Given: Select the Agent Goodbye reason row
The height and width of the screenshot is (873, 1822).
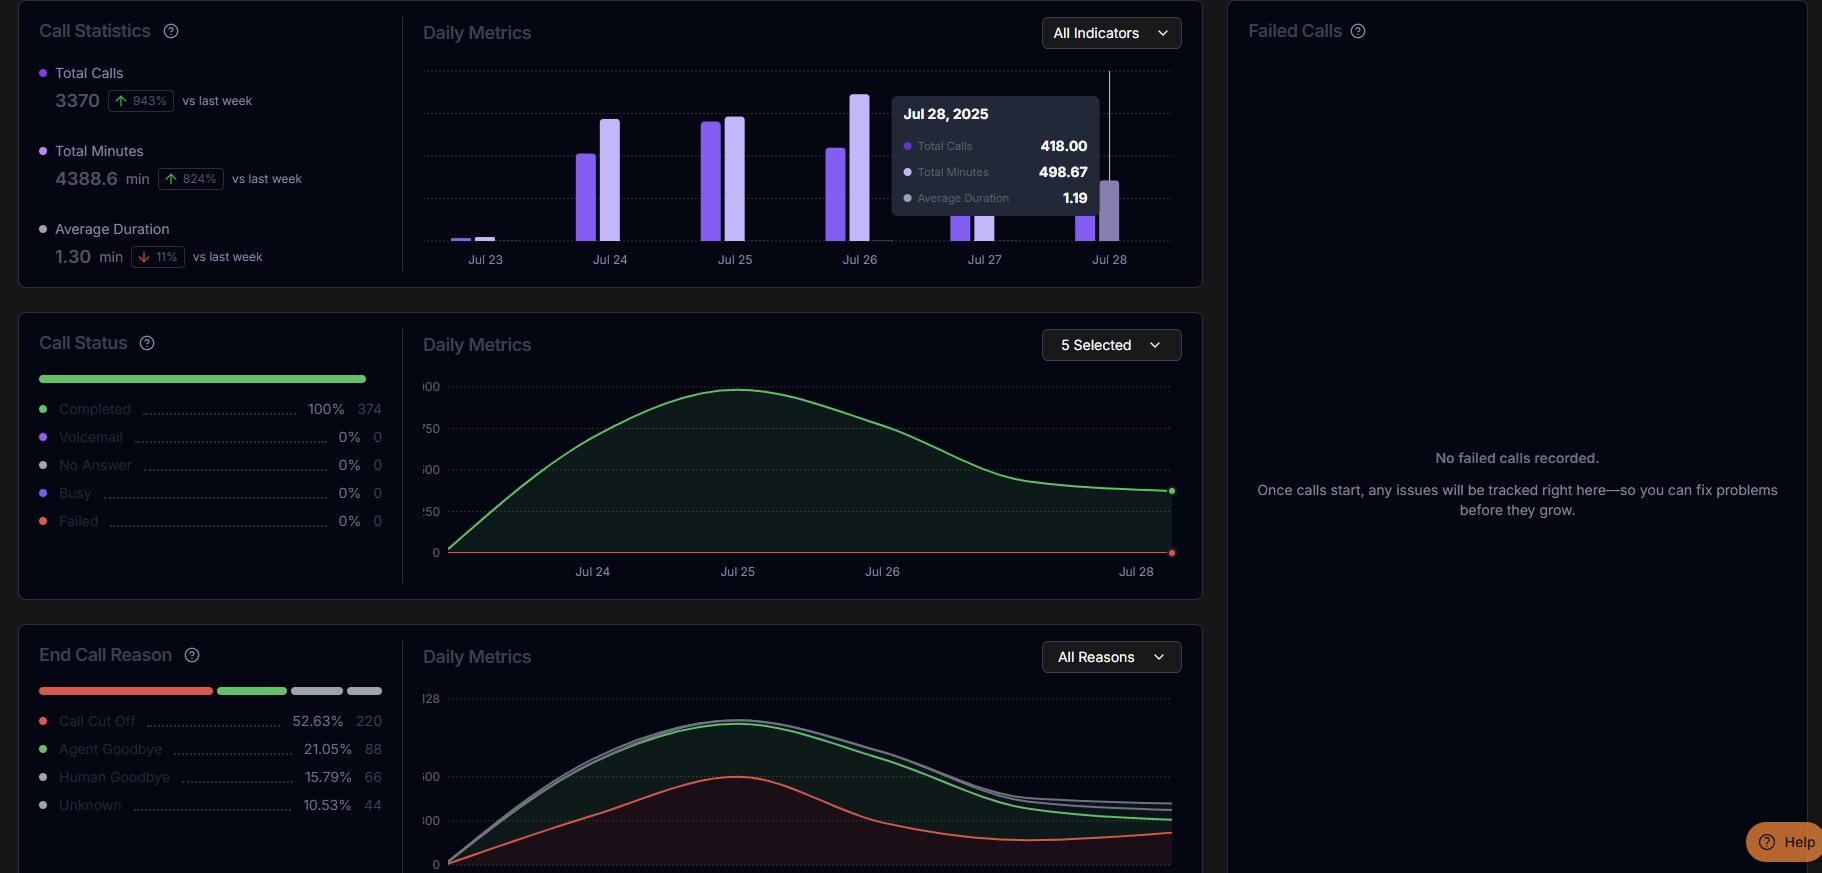Looking at the screenshot, I should click(x=110, y=749).
